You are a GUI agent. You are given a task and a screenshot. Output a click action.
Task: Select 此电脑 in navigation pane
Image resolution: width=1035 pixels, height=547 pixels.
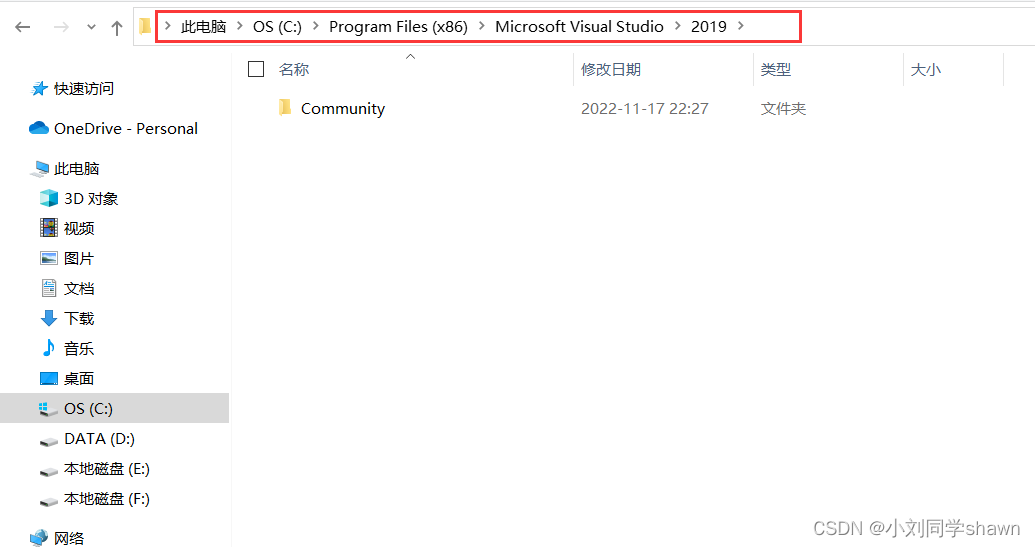click(x=77, y=169)
